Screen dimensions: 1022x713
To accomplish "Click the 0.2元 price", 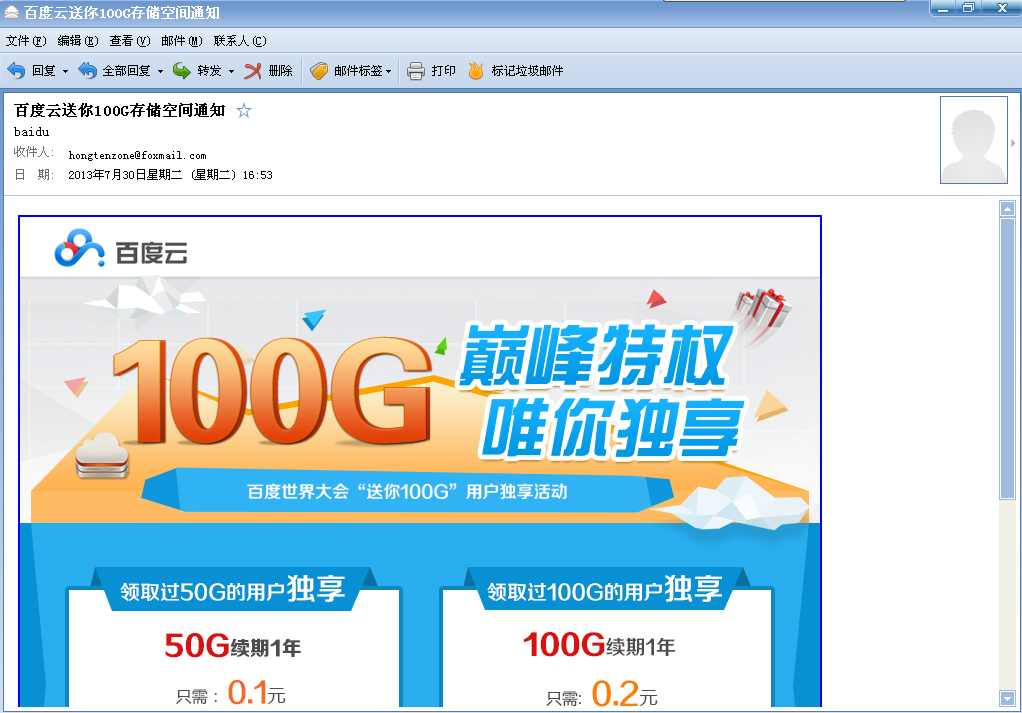I will 624,694.
